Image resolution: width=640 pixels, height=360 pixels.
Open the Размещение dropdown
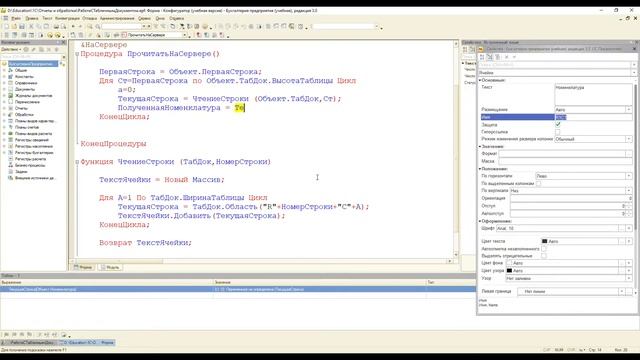coord(629,109)
